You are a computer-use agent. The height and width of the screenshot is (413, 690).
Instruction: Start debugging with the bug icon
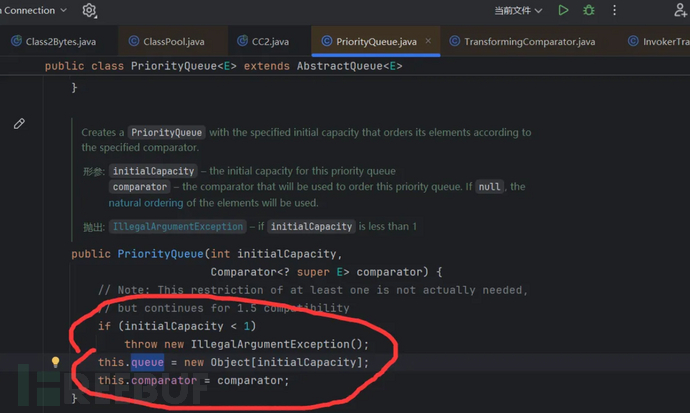pos(589,10)
